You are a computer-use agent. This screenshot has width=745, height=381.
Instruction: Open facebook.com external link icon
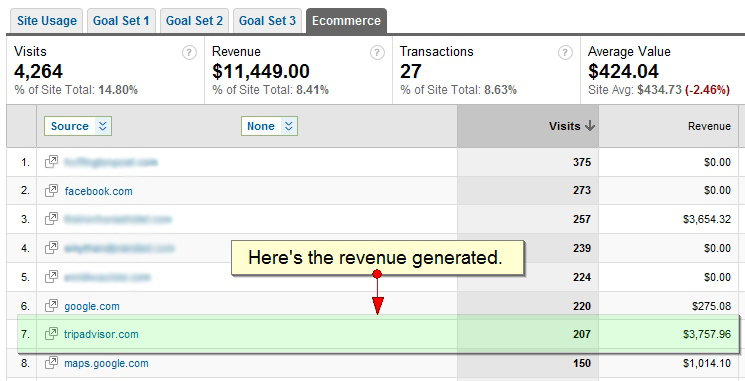pos(51,191)
